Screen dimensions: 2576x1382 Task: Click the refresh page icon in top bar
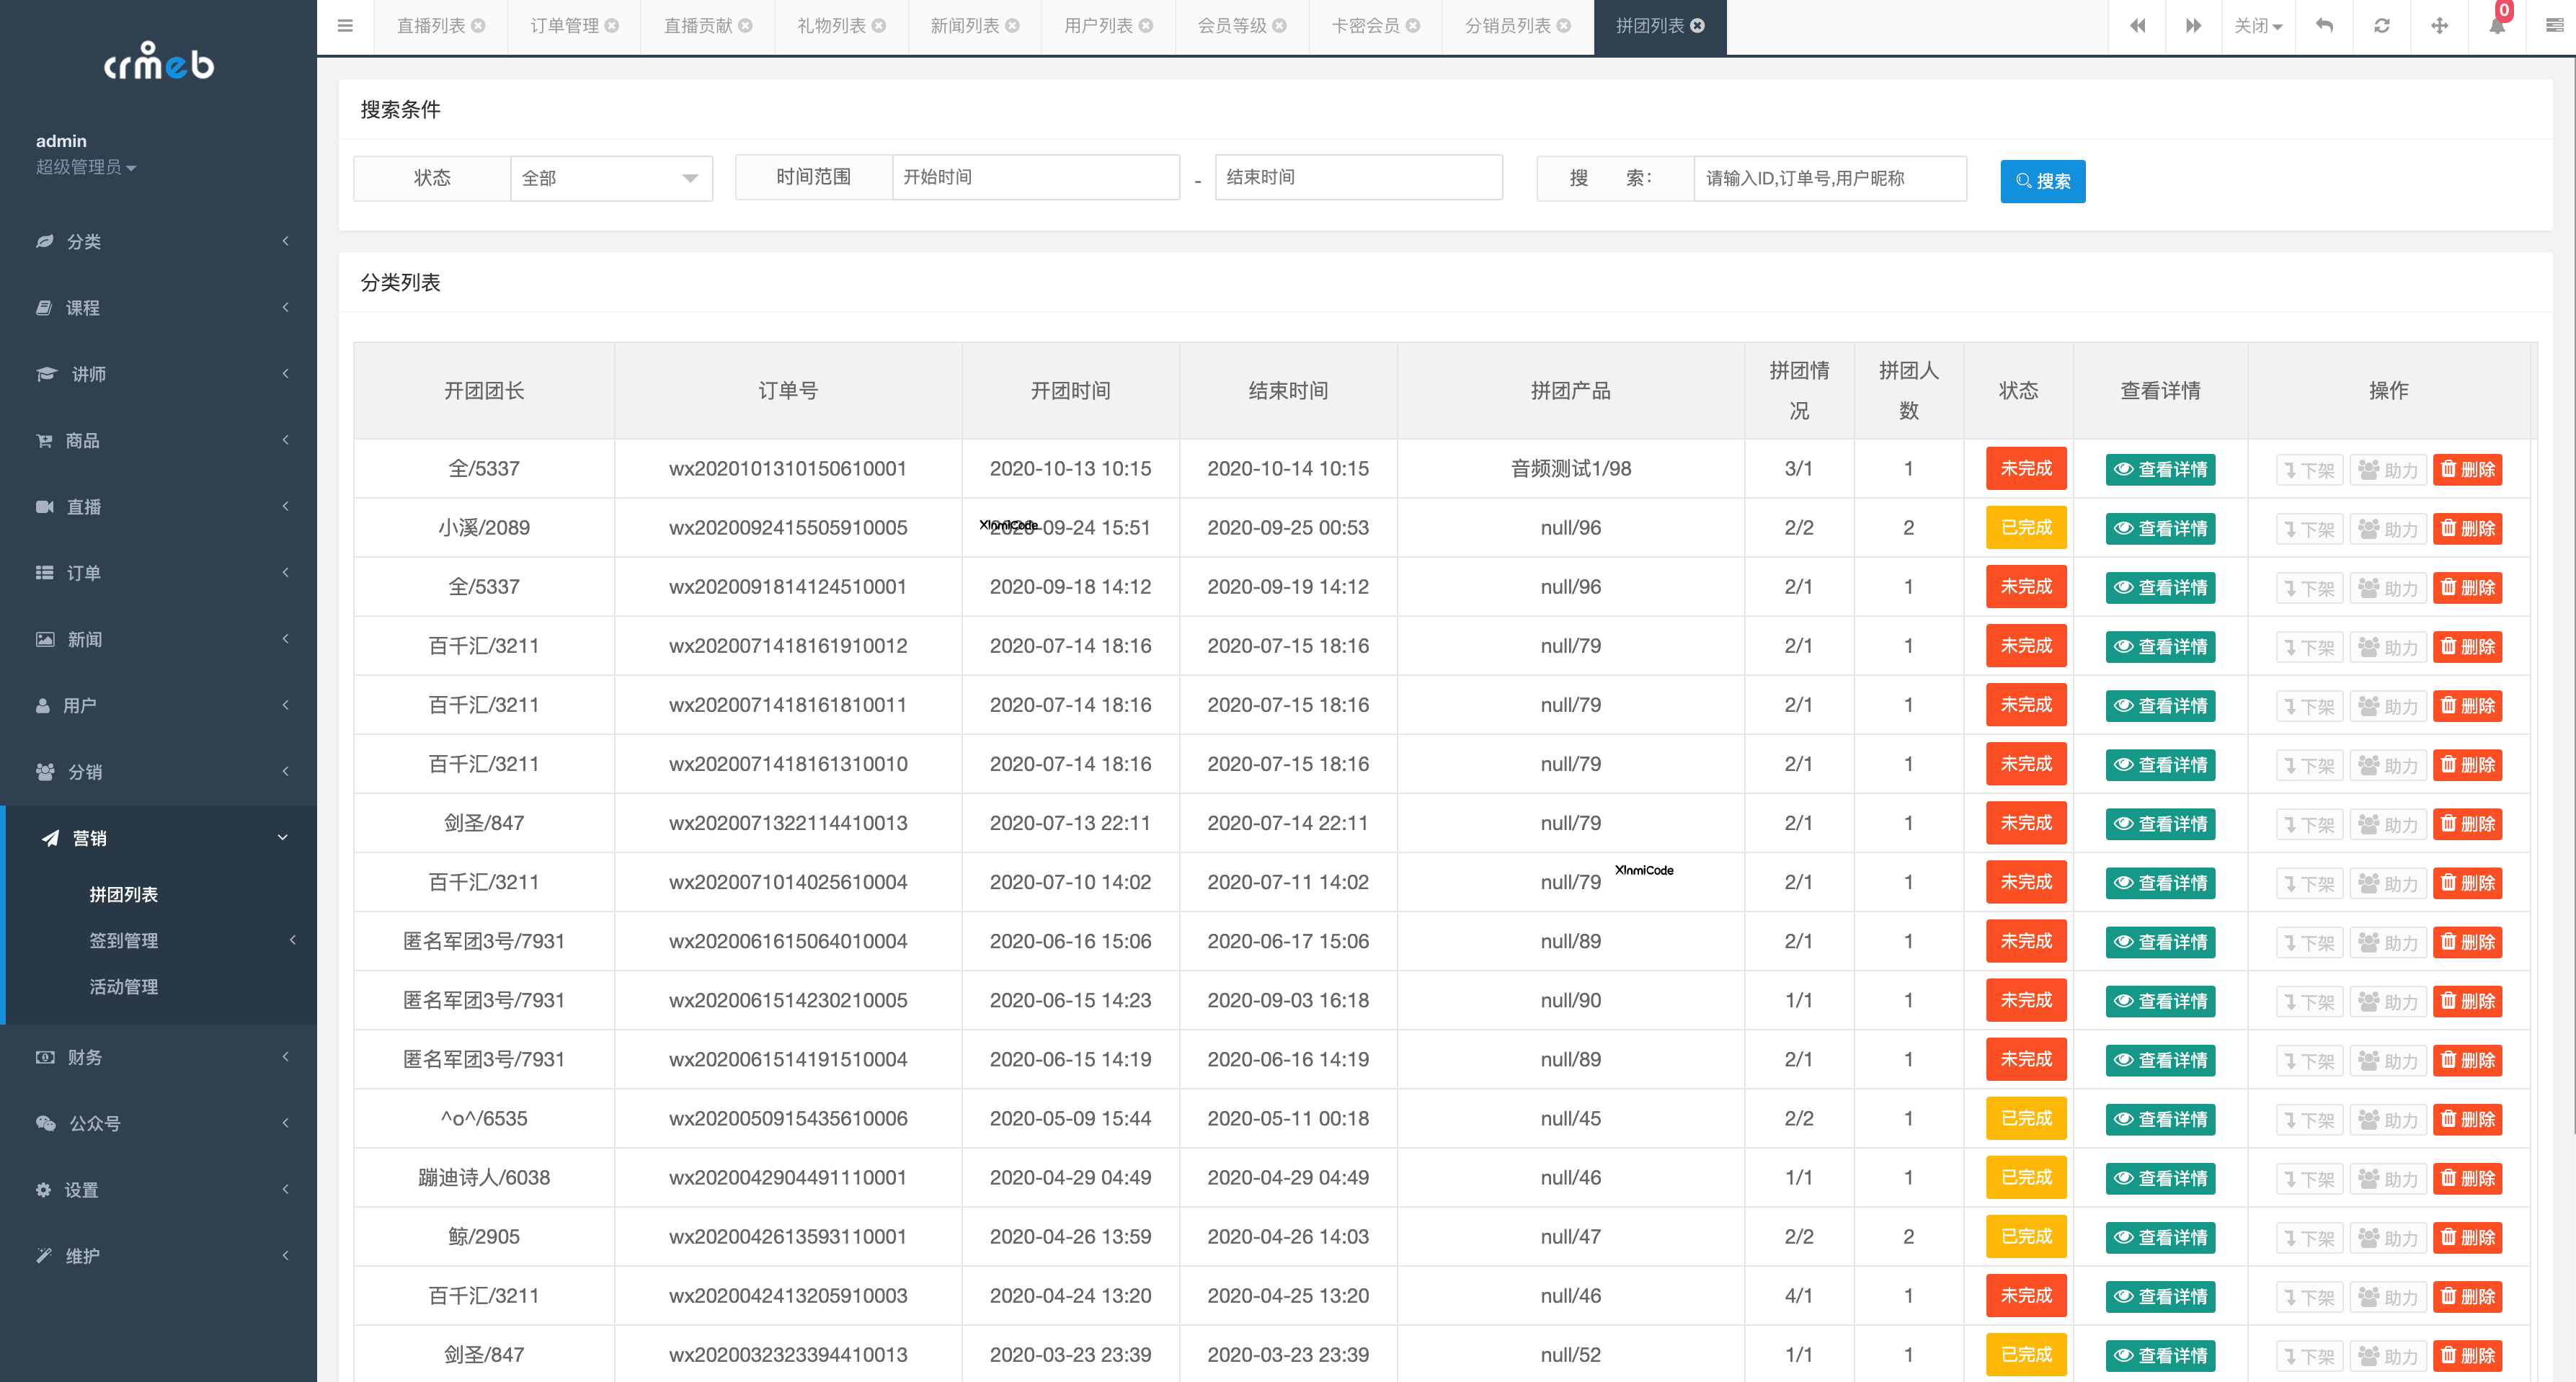(2382, 26)
